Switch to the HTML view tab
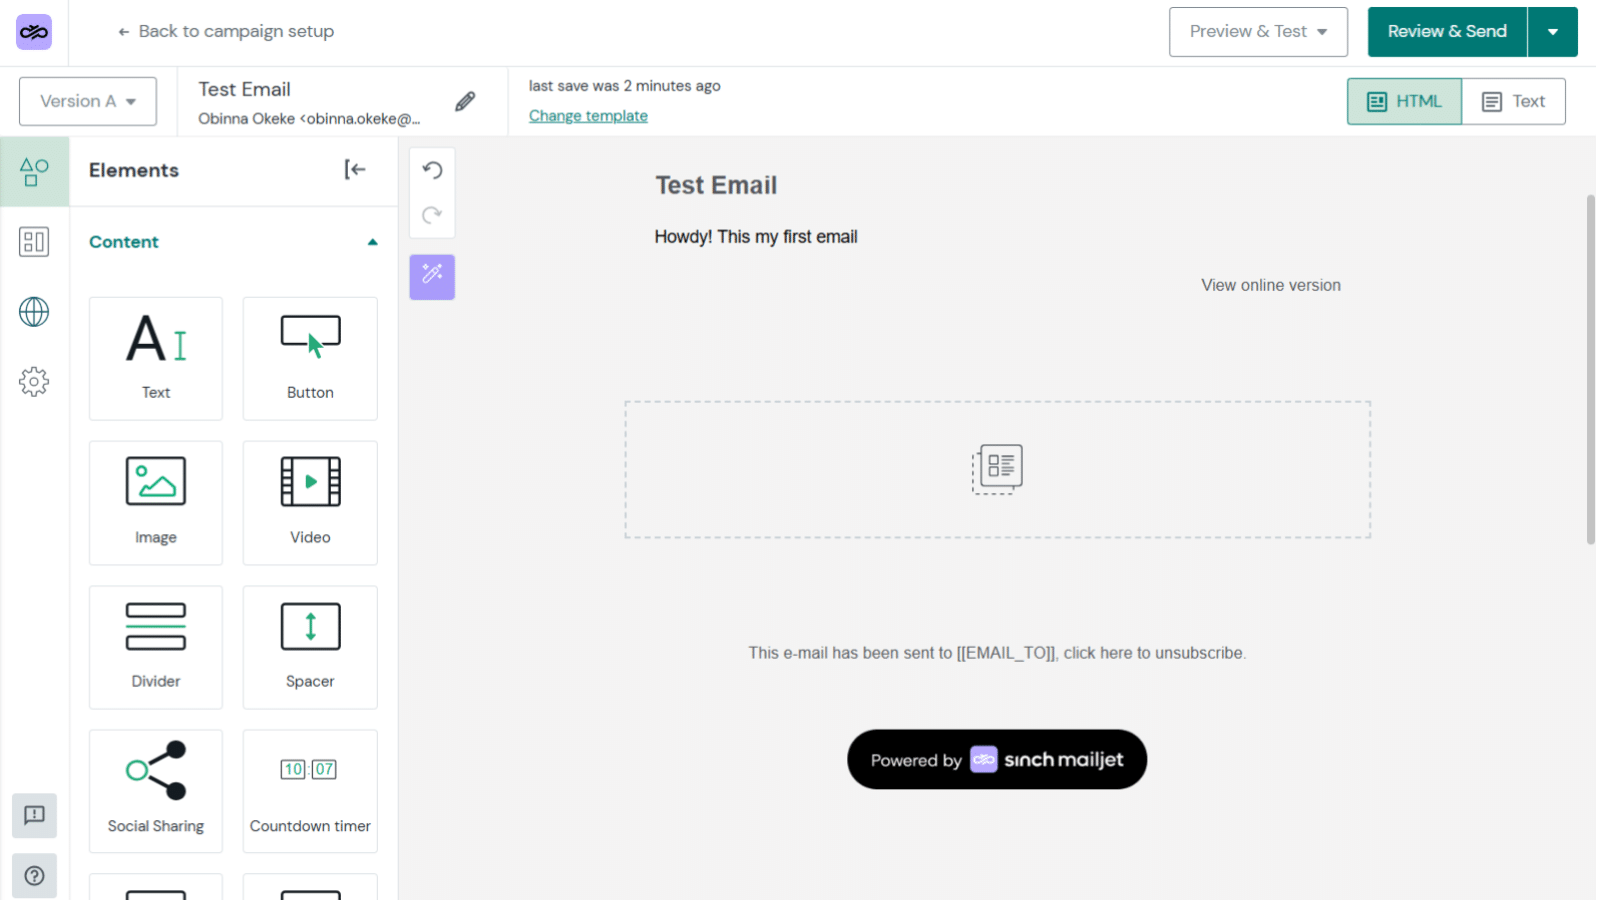The width and height of the screenshot is (1600, 900). coord(1404,101)
